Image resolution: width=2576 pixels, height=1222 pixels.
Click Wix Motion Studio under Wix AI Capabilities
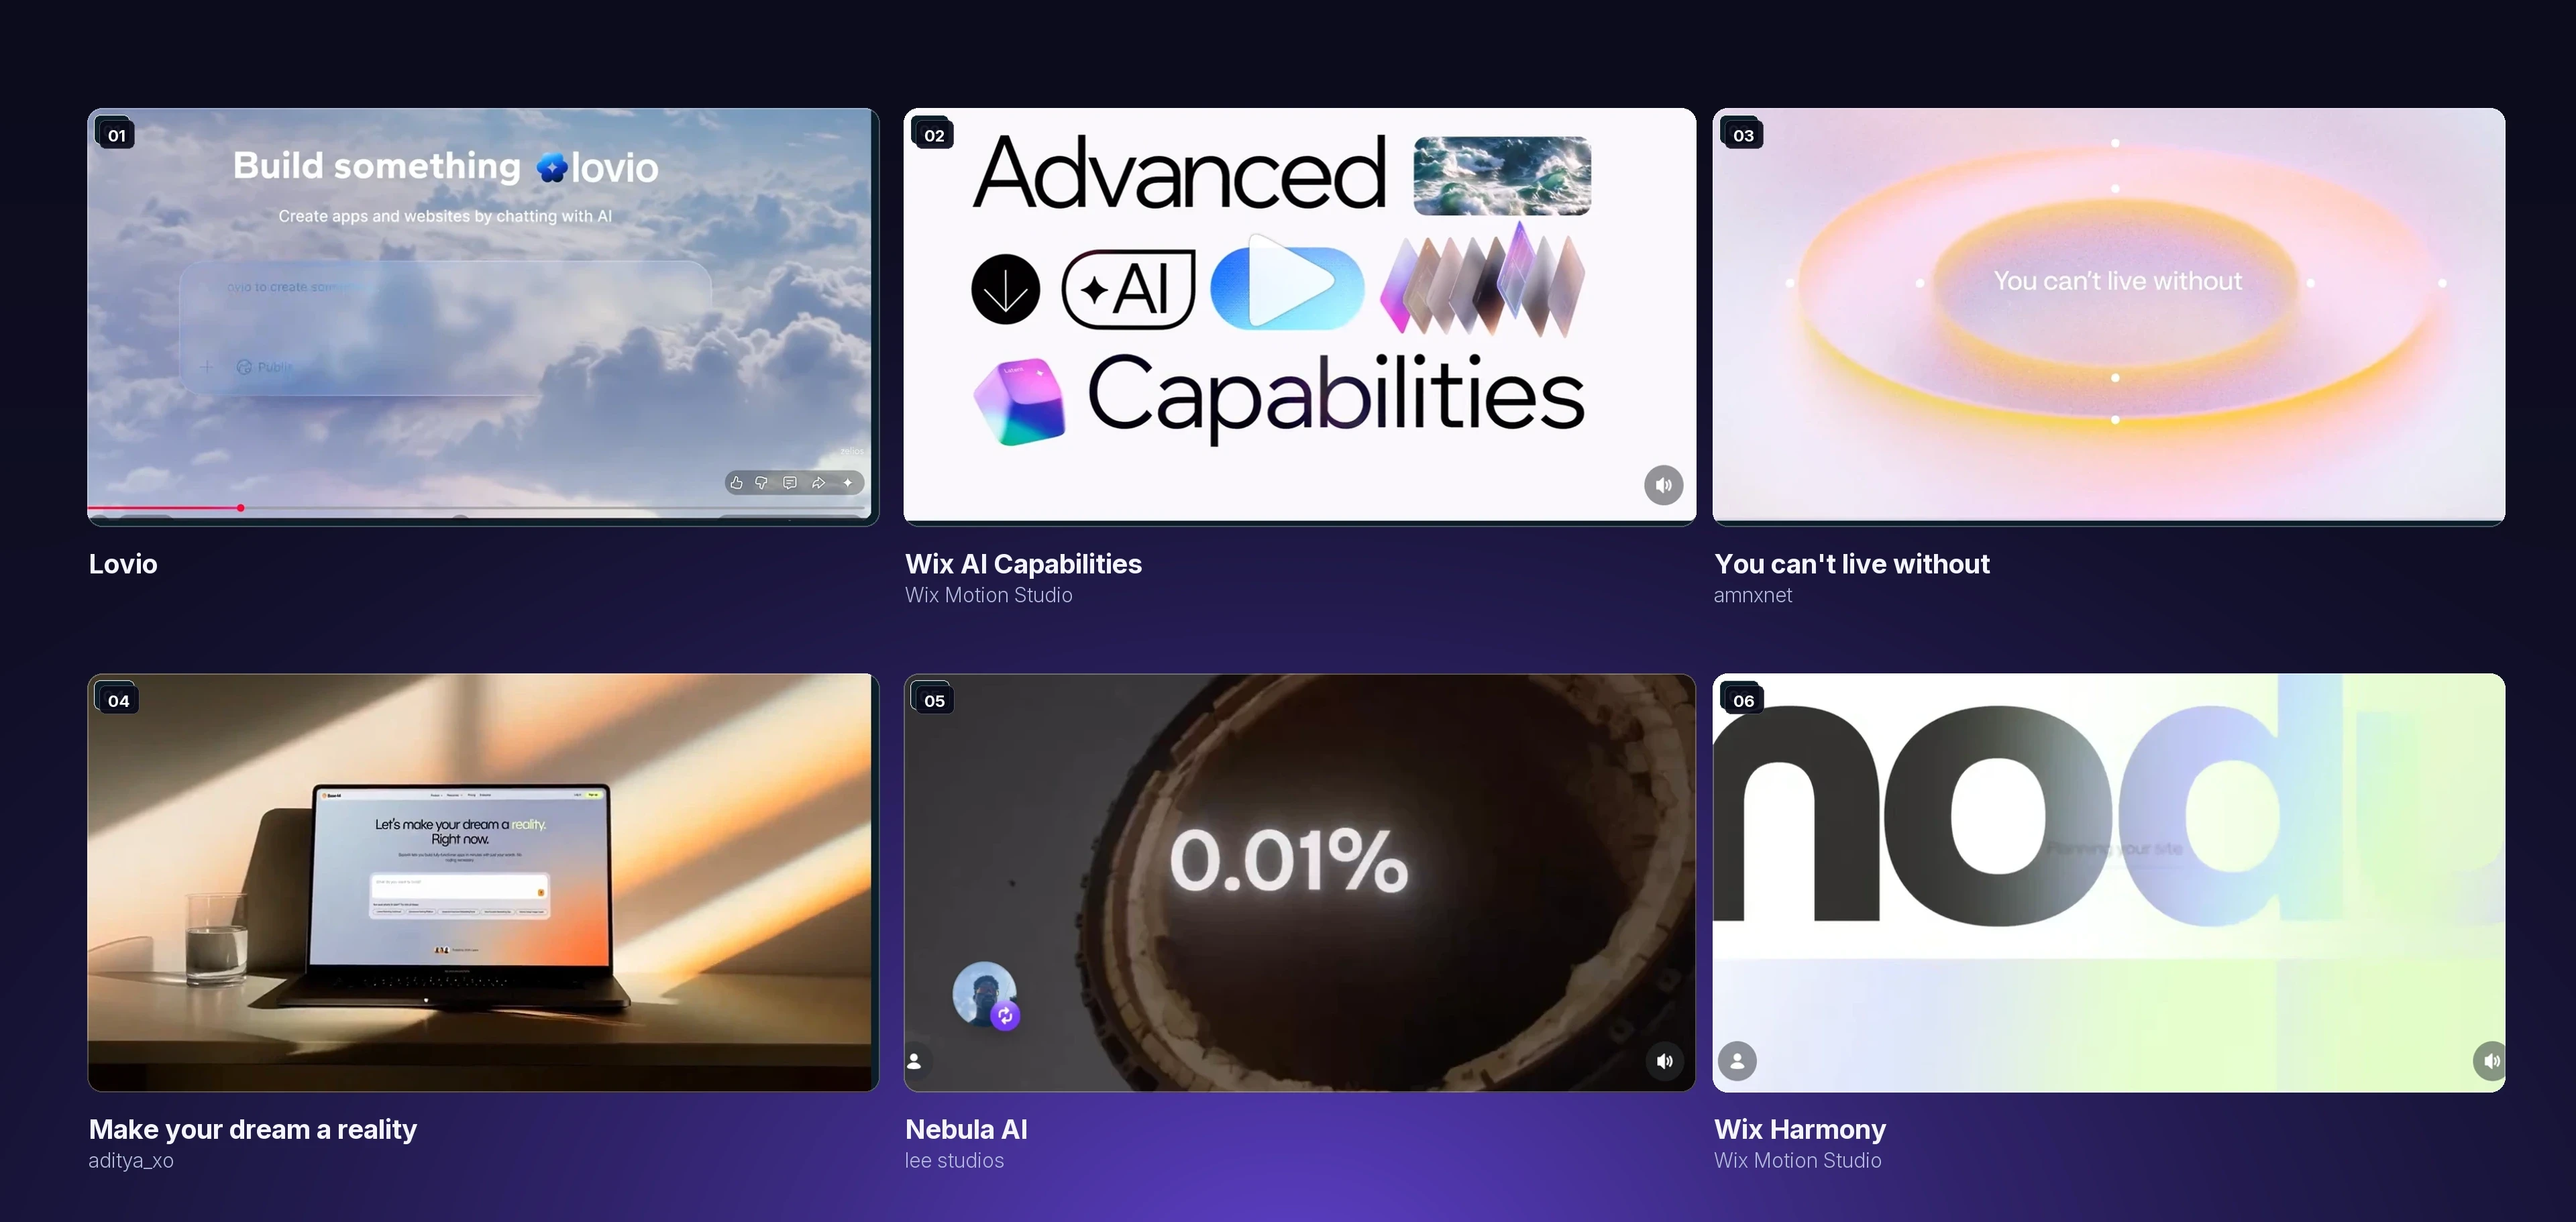[x=989, y=595]
